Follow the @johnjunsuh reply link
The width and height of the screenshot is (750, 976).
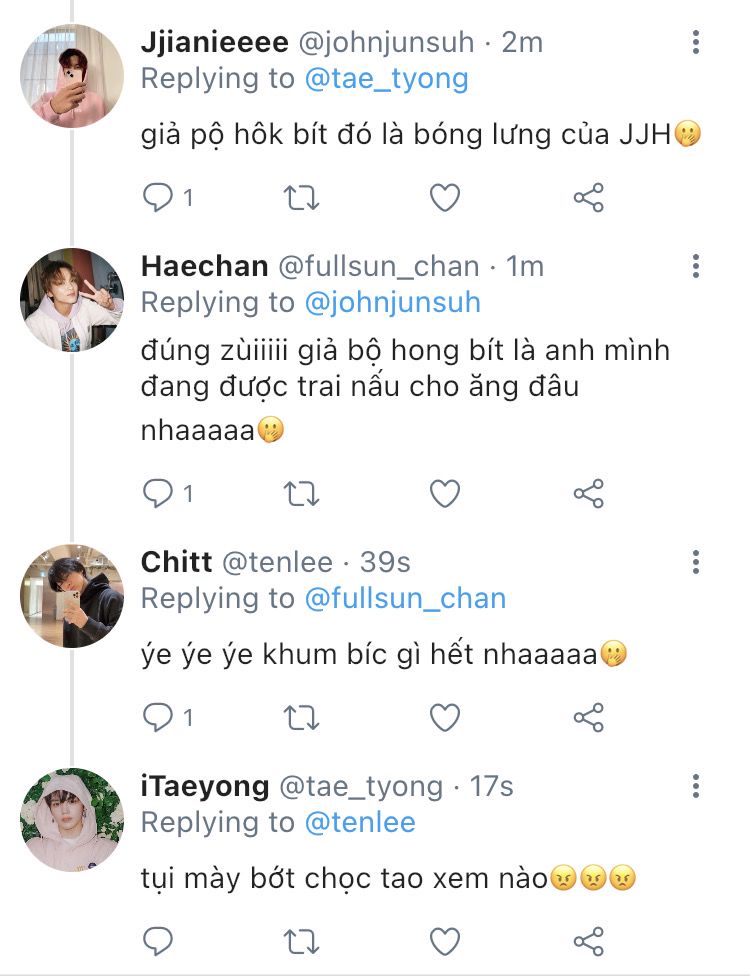click(x=393, y=303)
